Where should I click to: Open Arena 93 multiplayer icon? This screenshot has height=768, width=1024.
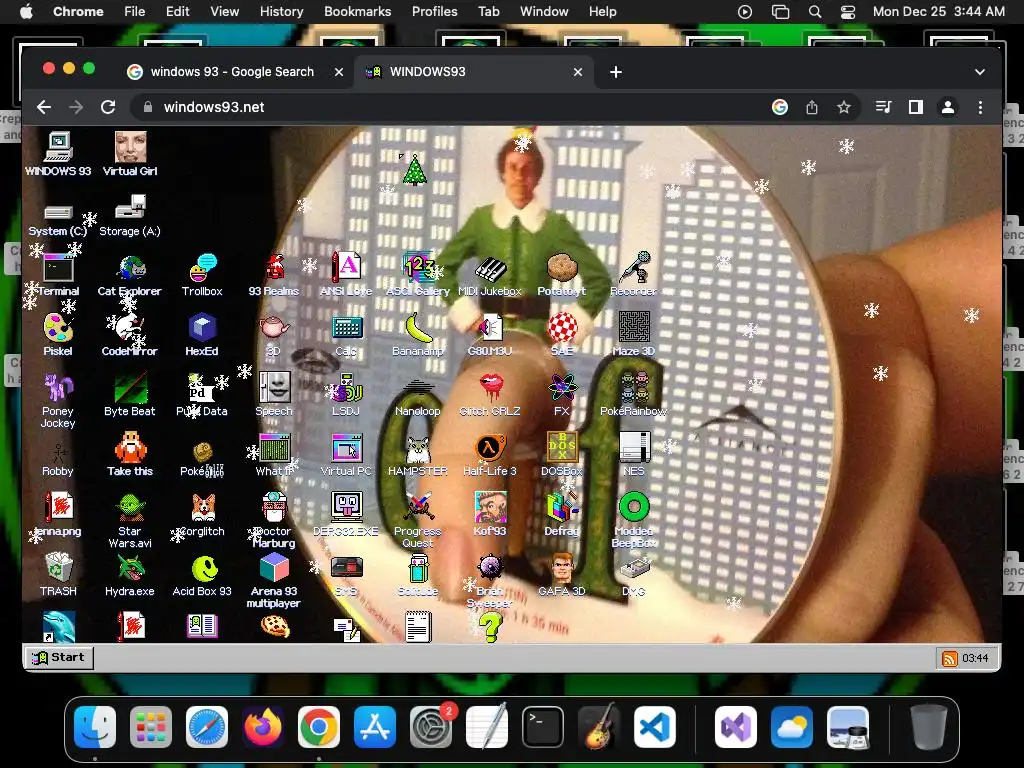click(274, 581)
